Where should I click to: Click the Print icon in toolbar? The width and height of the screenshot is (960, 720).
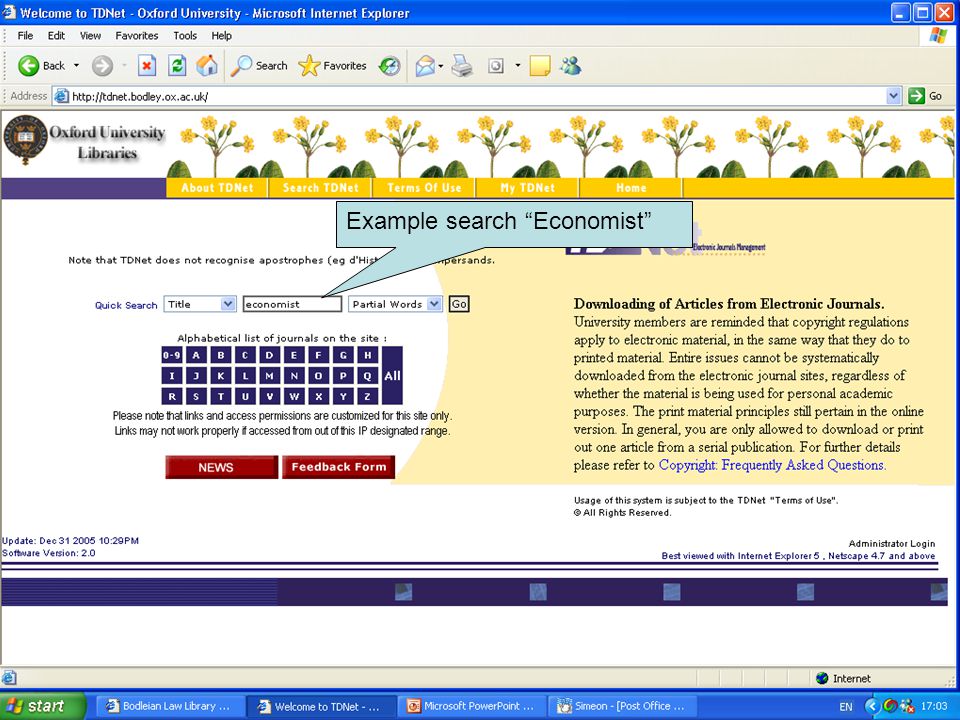[x=462, y=66]
